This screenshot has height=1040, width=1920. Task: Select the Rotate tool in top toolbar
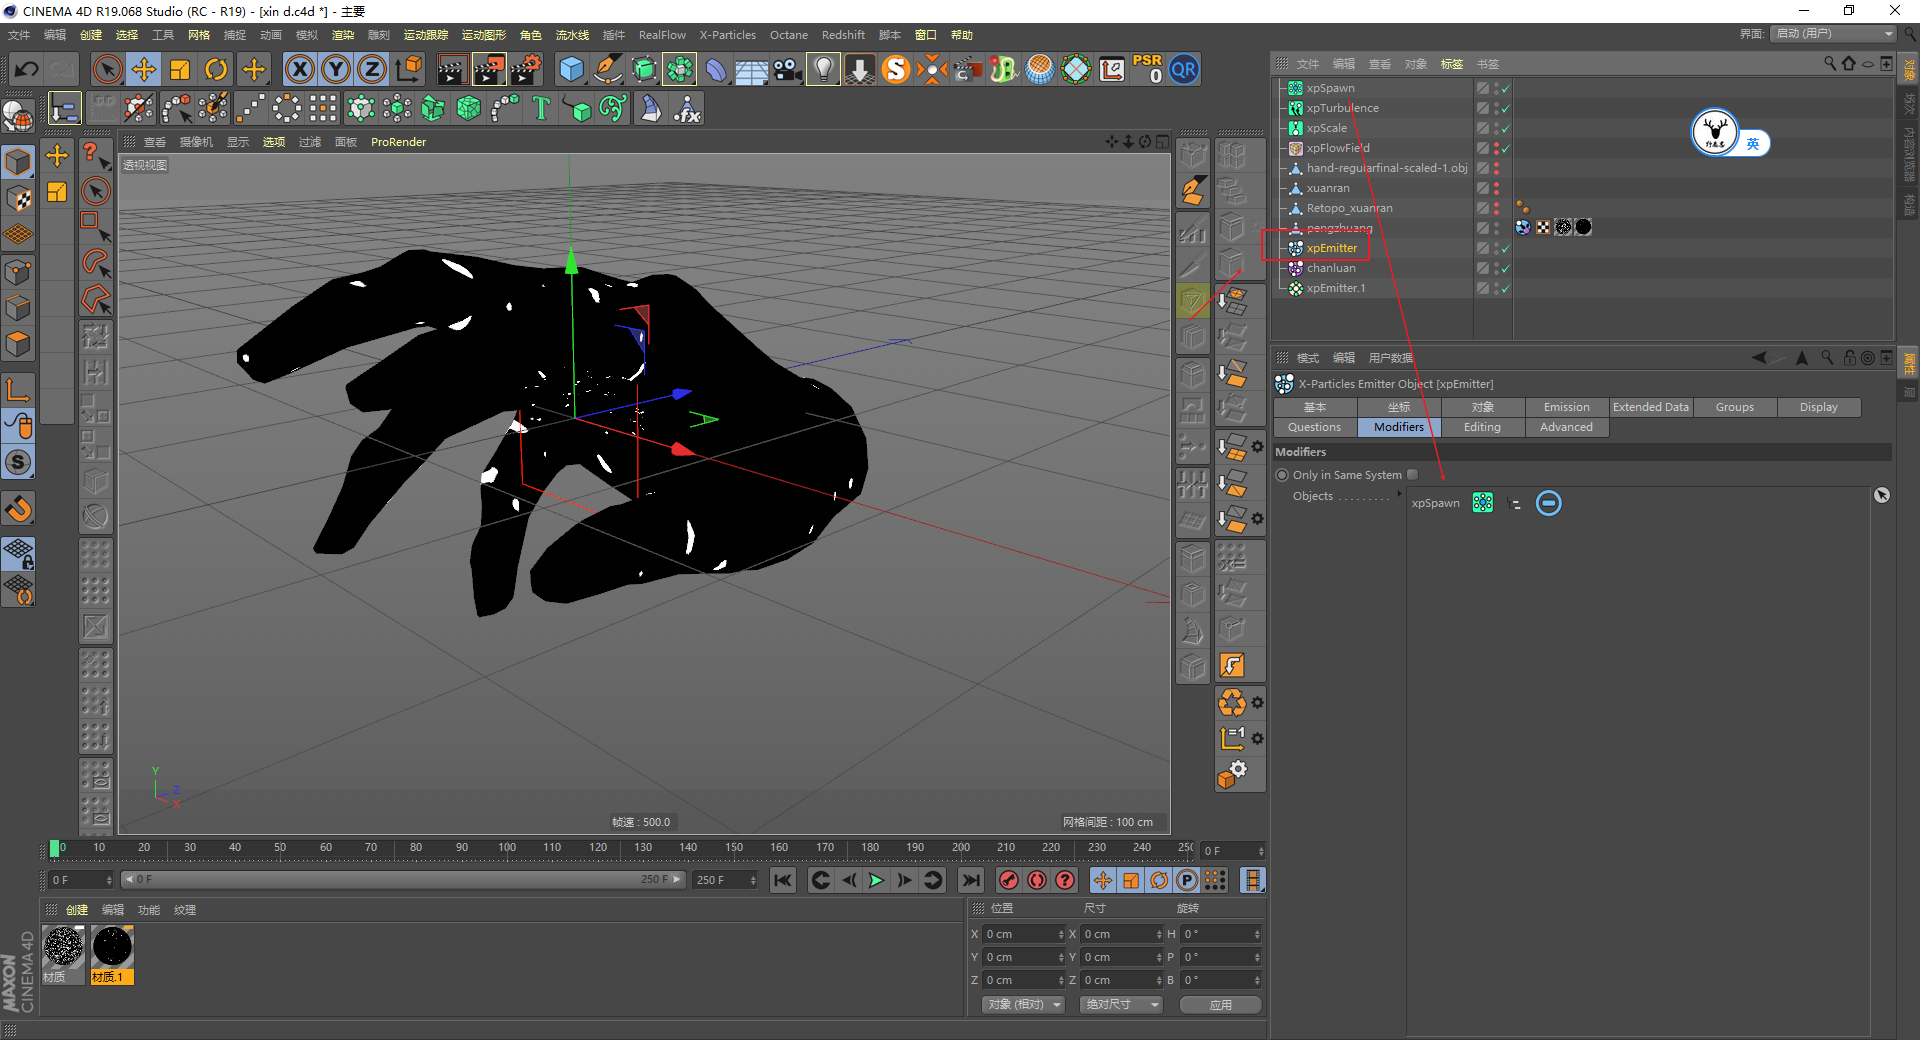(x=216, y=69)
